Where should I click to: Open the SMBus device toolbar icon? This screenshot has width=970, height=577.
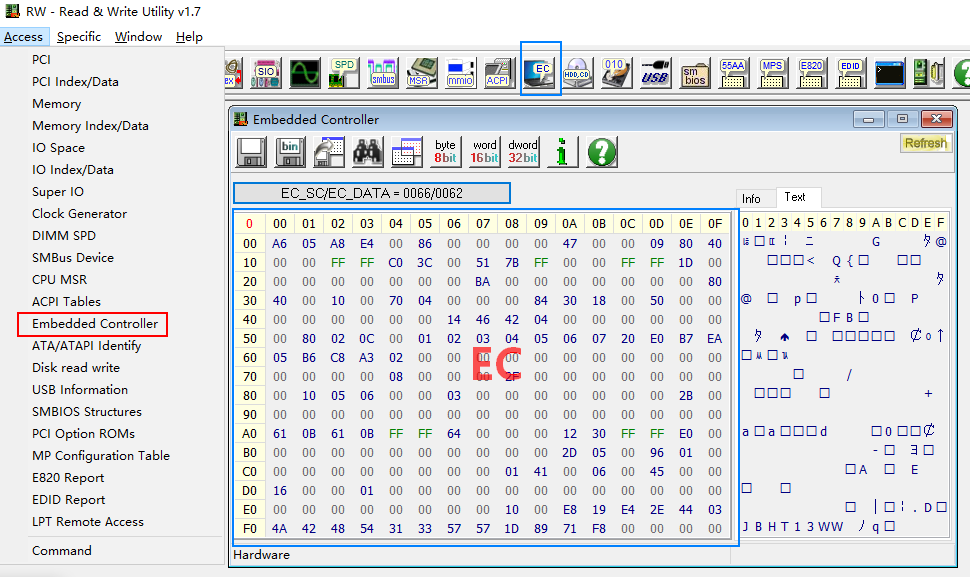(382, 73)
